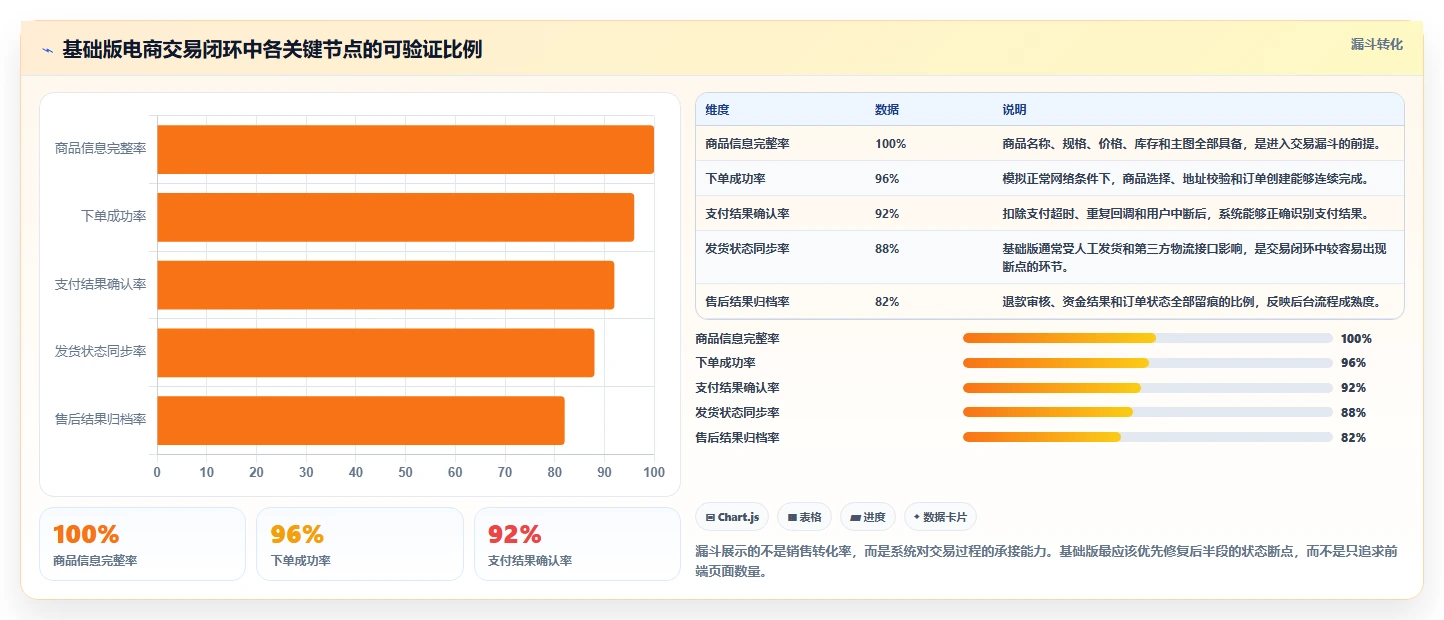Select the 数据卡片 chip
The image size is (1444, 620).
940,517
